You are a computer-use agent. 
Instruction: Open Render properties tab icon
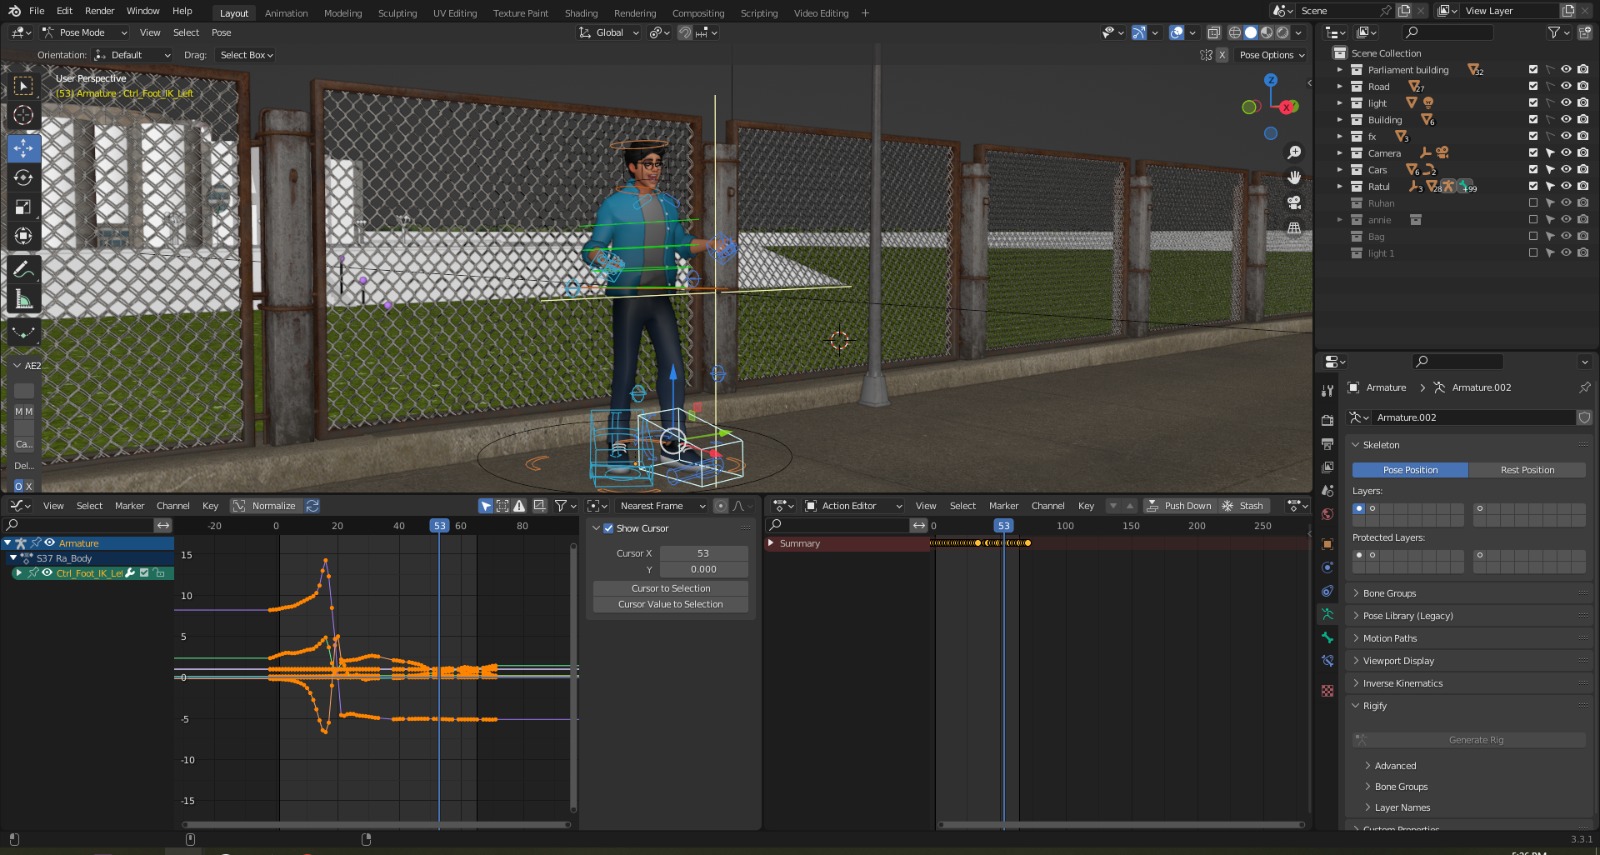1327,420
